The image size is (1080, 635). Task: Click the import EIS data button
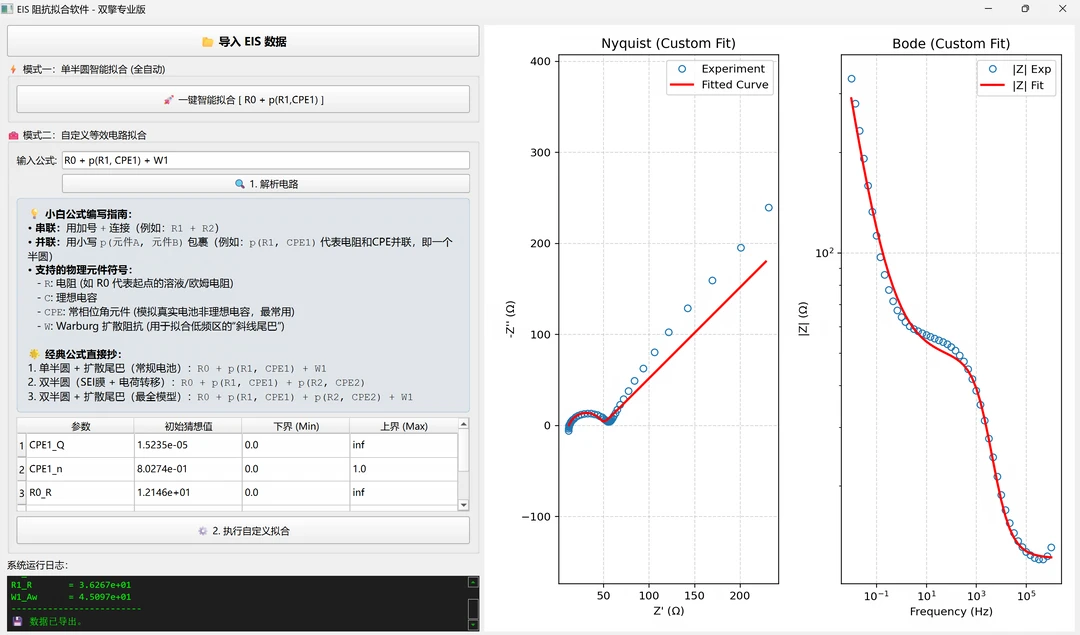point(243,41)
